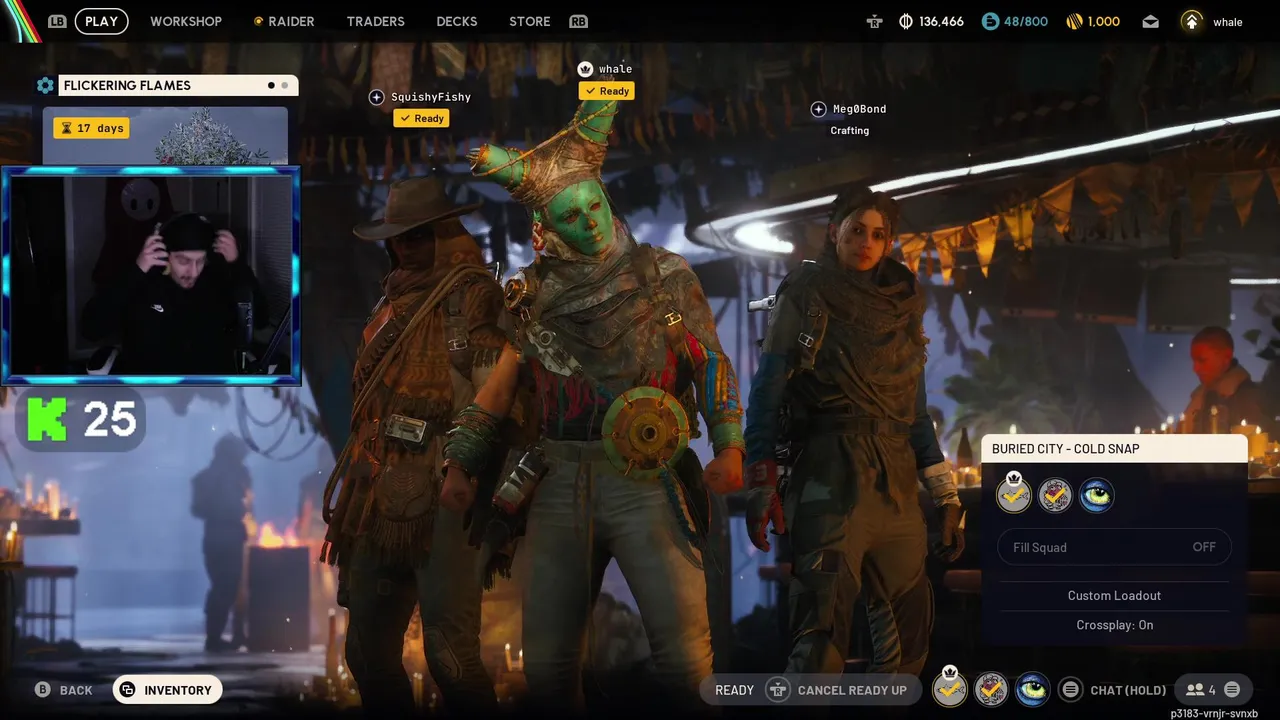
Task: Switch to the RAIDER tab
Action: point(291,21)
